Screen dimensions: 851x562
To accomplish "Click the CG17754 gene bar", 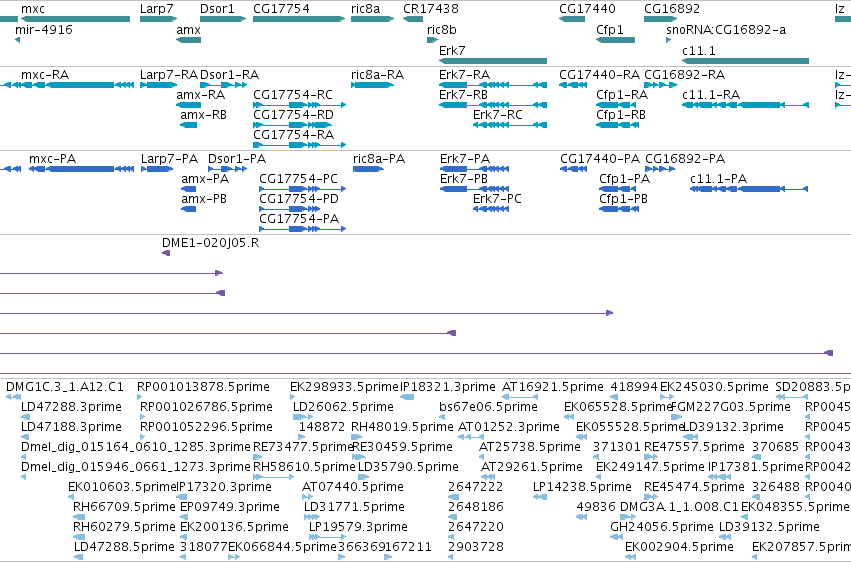I will pos(299,19).
